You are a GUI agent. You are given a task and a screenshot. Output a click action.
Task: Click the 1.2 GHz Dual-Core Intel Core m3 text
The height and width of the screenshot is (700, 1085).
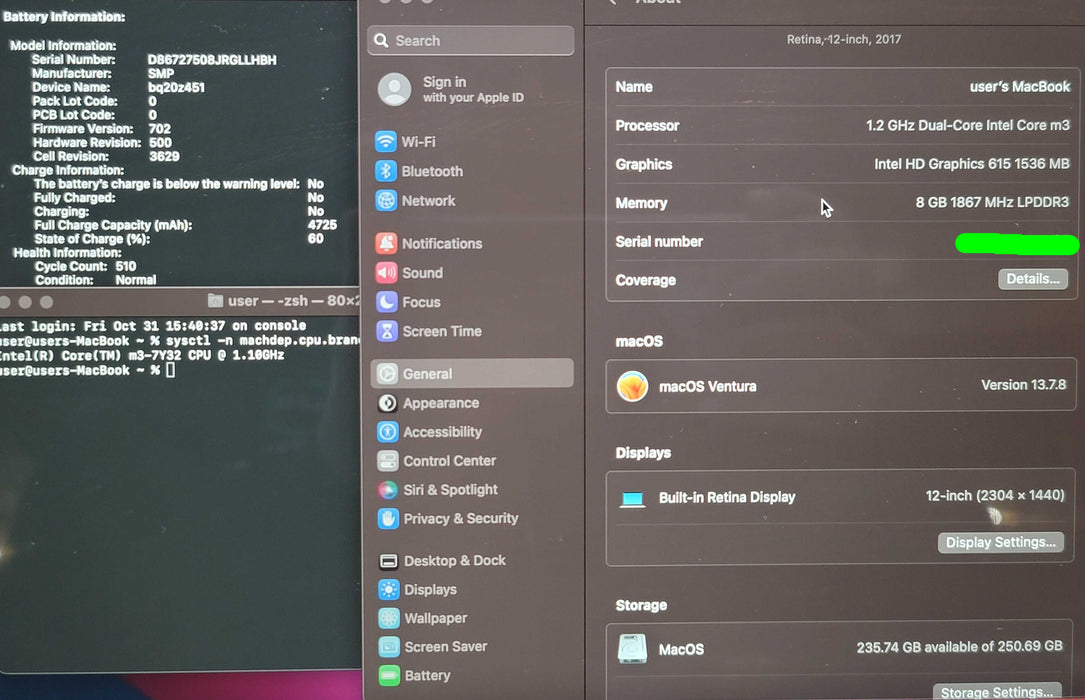(967, 125)
